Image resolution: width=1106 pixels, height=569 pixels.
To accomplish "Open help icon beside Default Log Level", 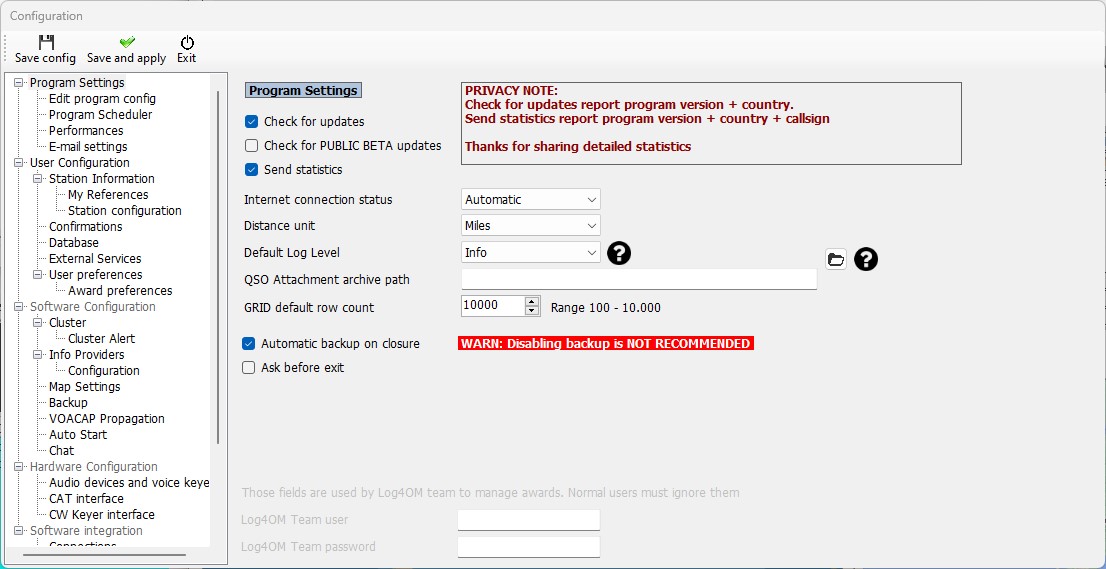I will (619, 252).
